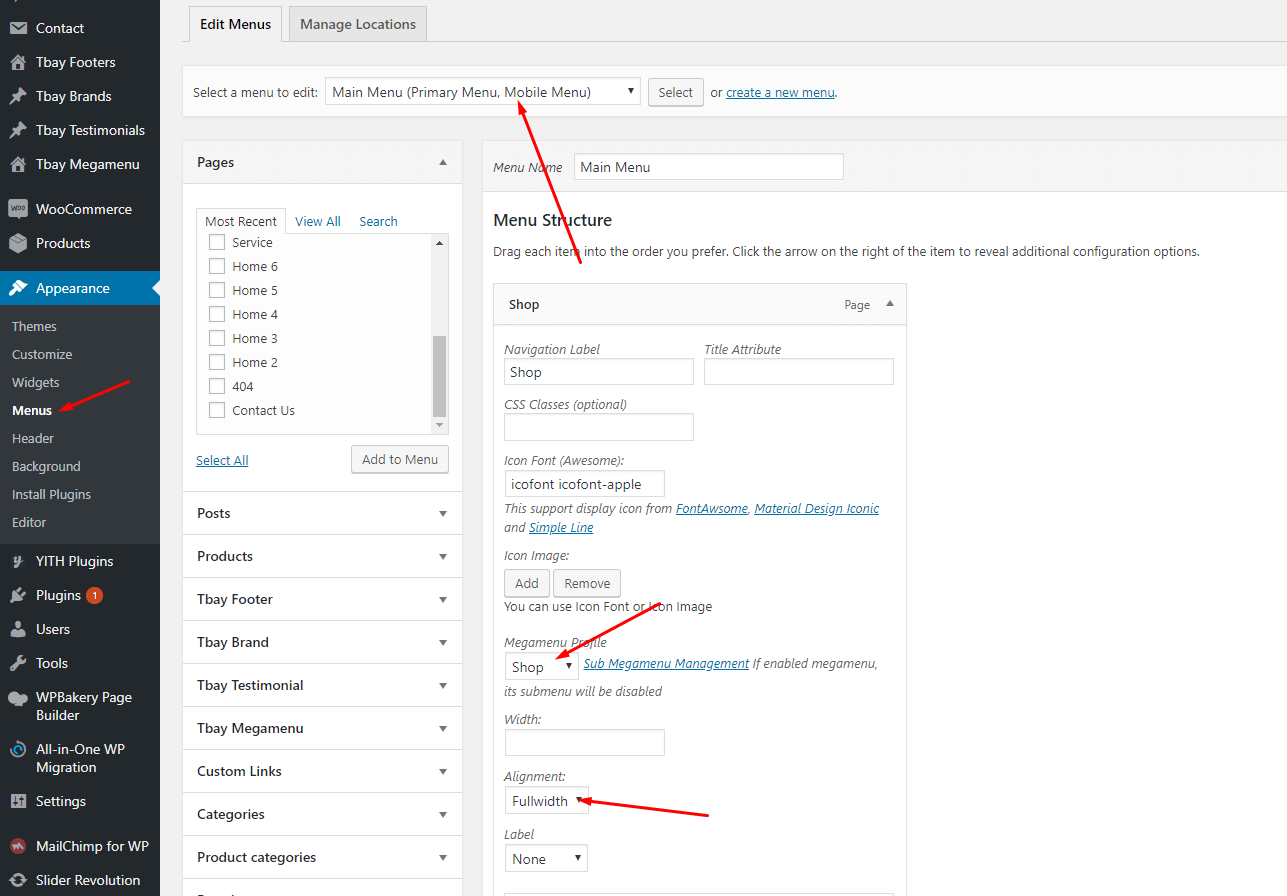Click the Settings icon in sidebar
This screenshot has height=896, width=1287.
[18, 801]
